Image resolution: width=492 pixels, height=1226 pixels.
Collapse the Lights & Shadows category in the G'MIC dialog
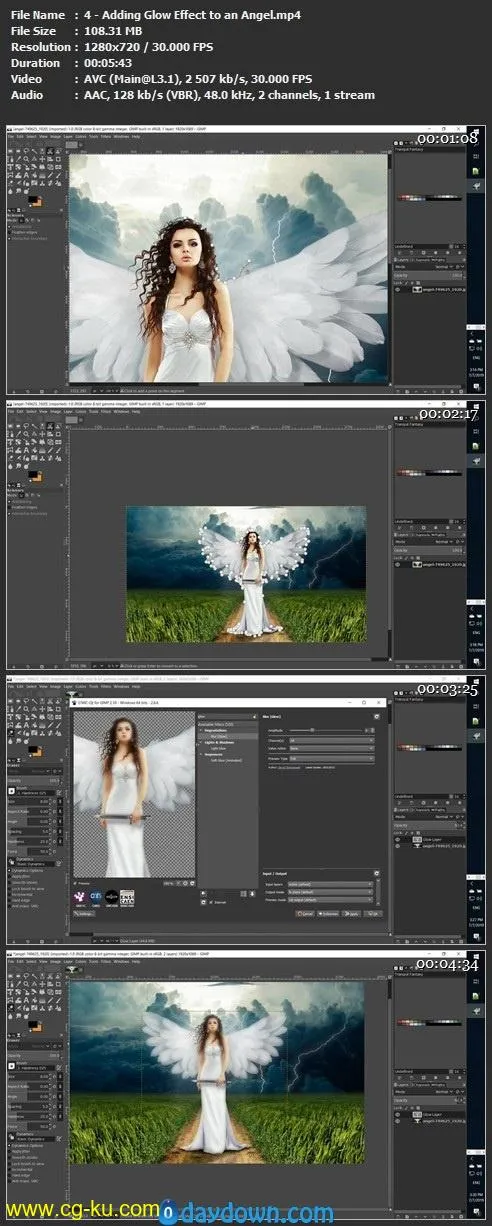(x=201, y=742)
